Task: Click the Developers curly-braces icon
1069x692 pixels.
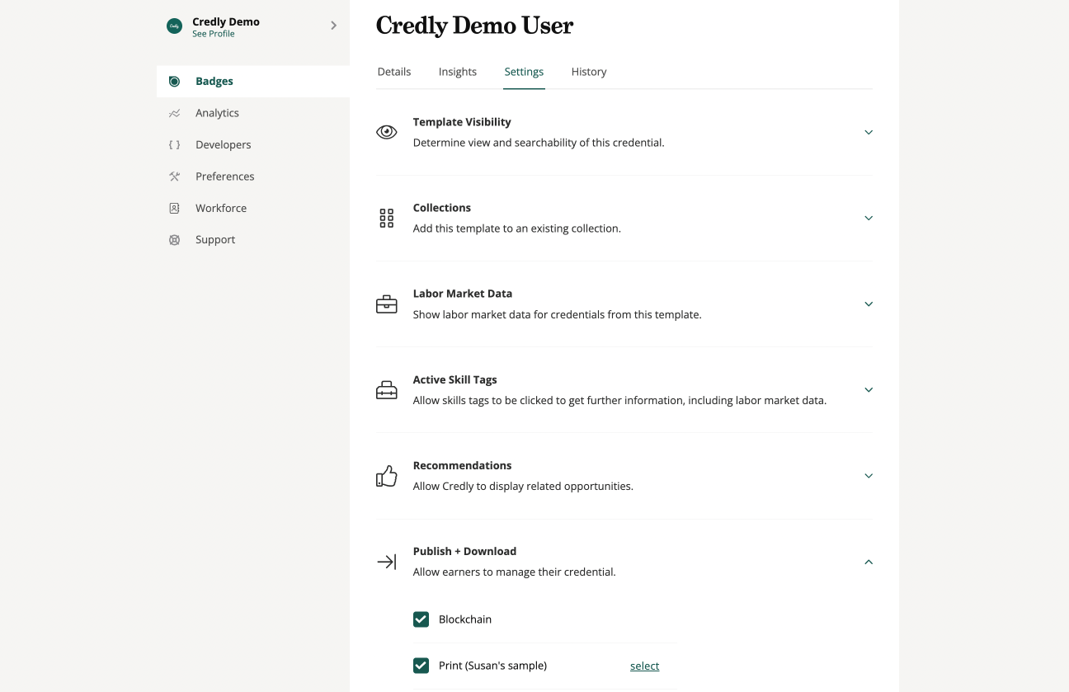Action: tap(175, 144)
